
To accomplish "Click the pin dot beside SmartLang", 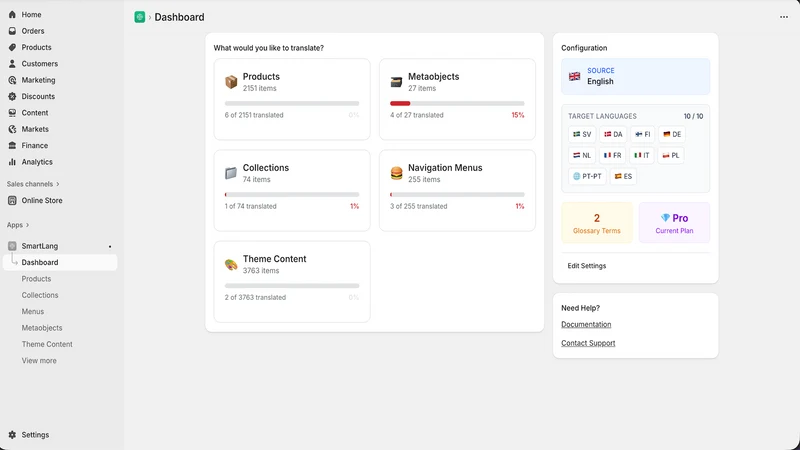I will pyautogui.click(x=110, y=247).
